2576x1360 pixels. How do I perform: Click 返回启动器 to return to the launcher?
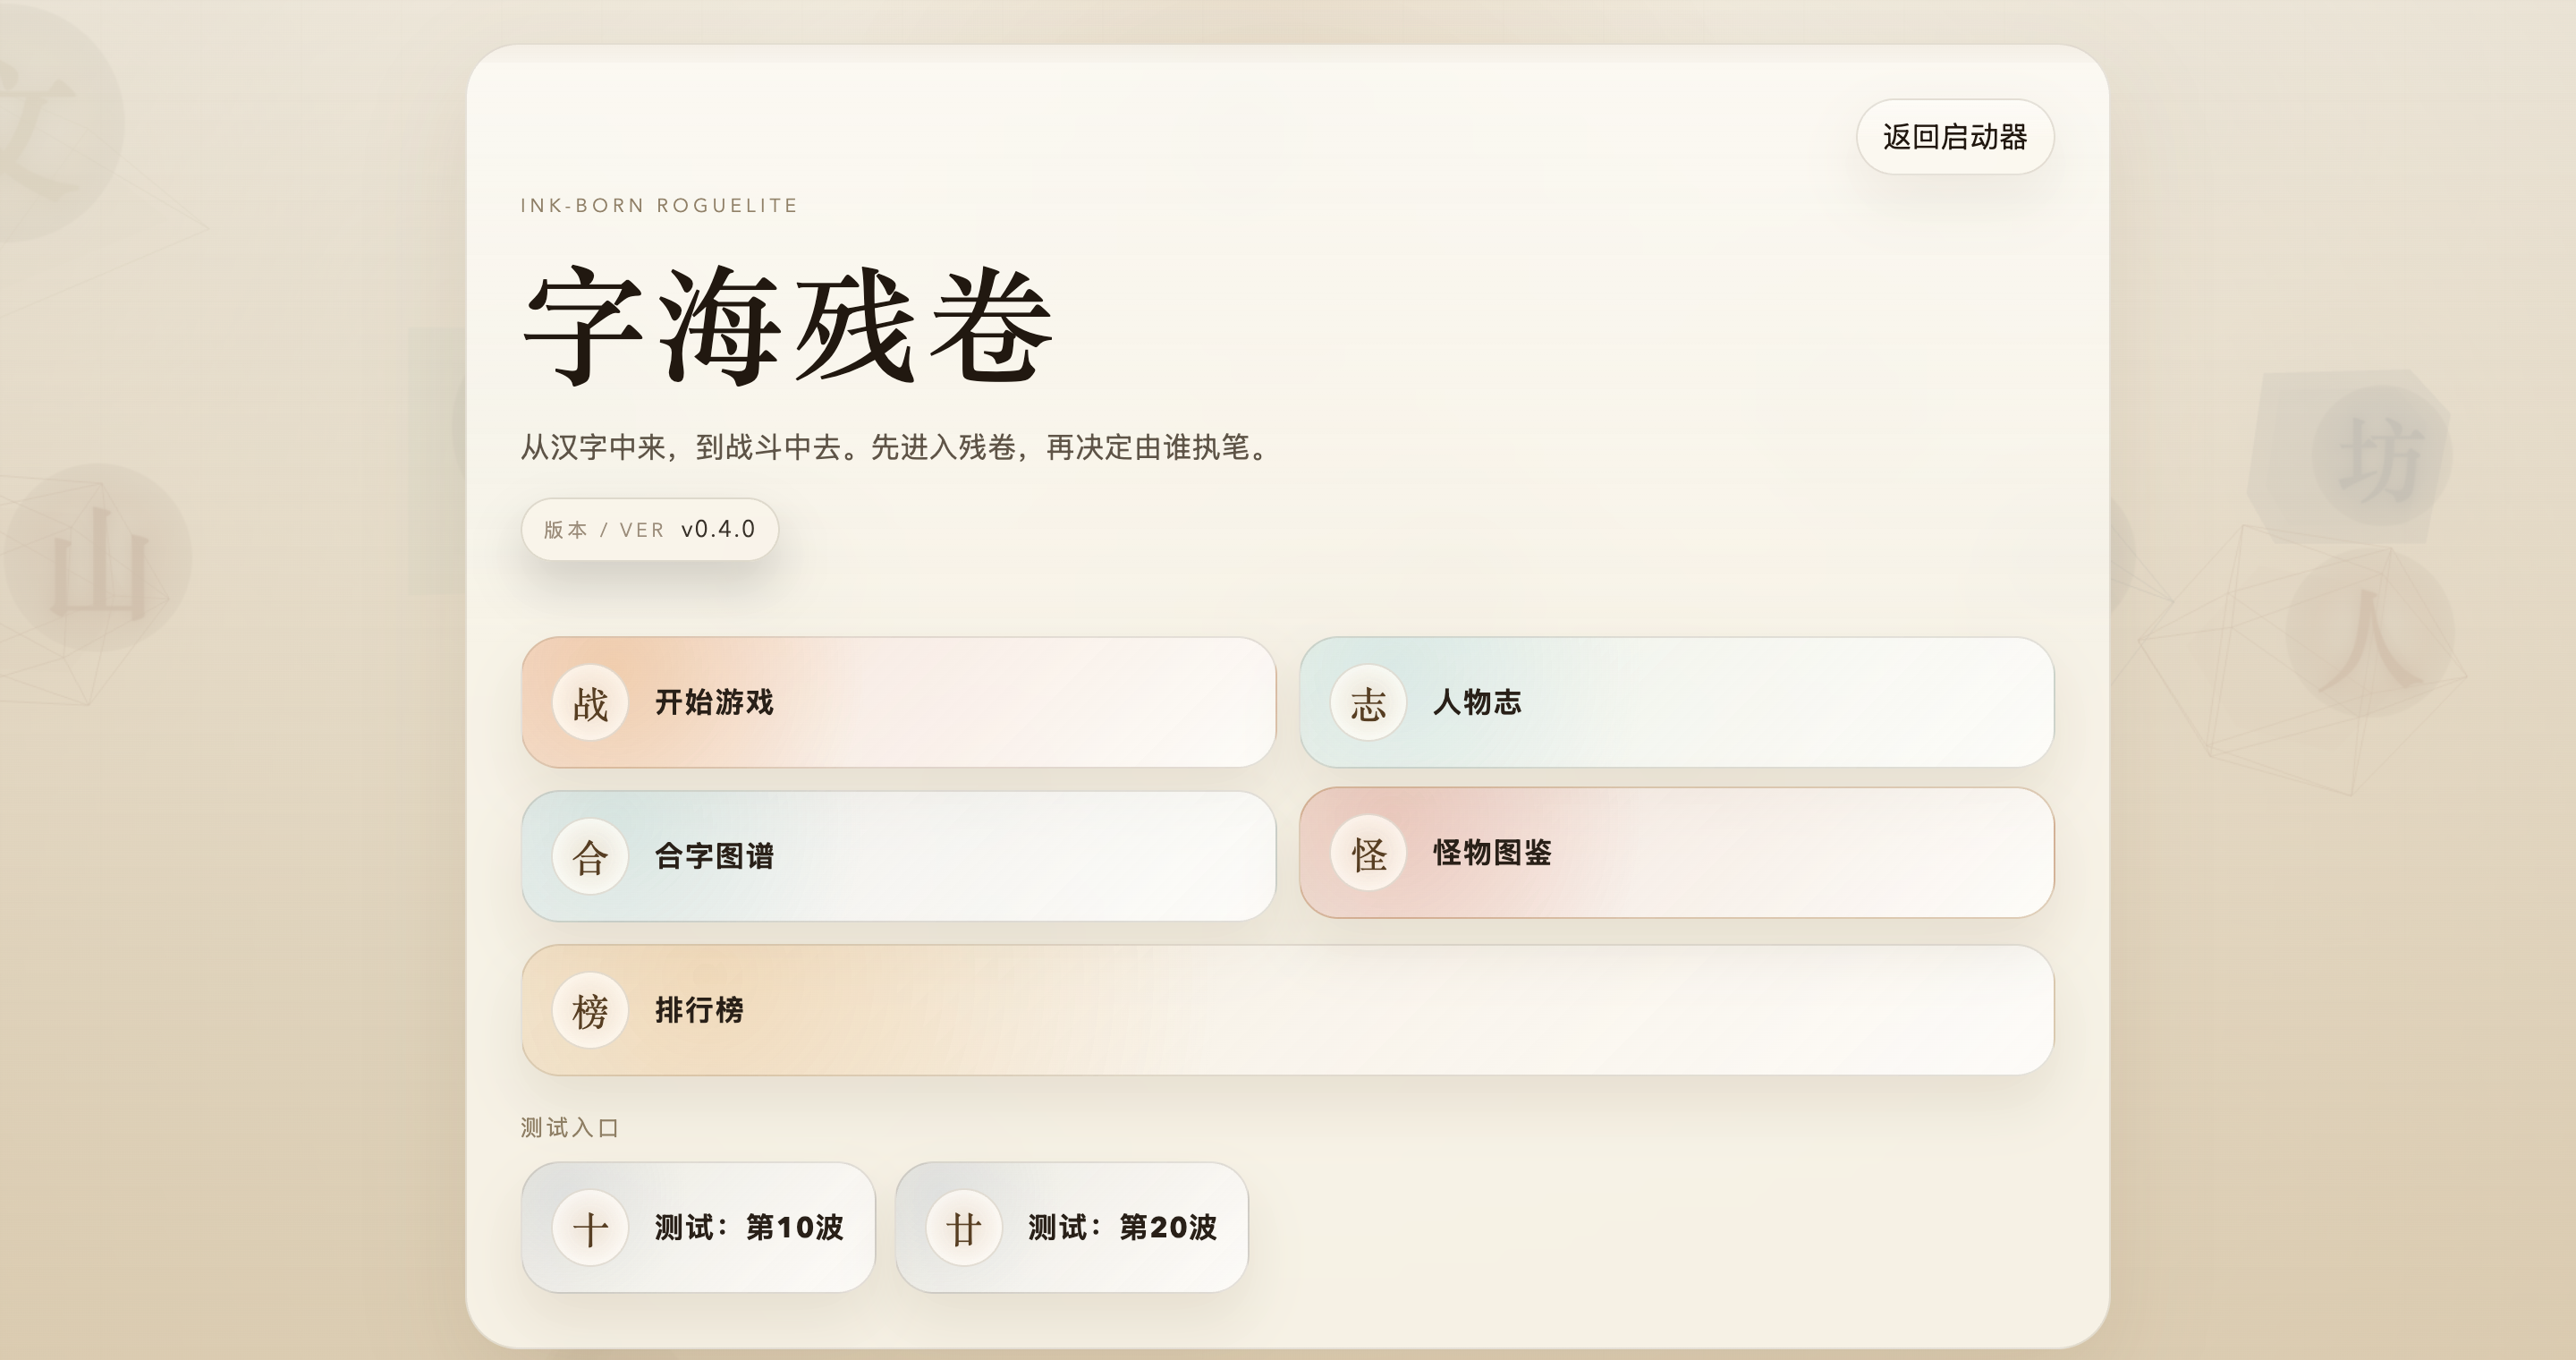click(x=1954, y=137)
